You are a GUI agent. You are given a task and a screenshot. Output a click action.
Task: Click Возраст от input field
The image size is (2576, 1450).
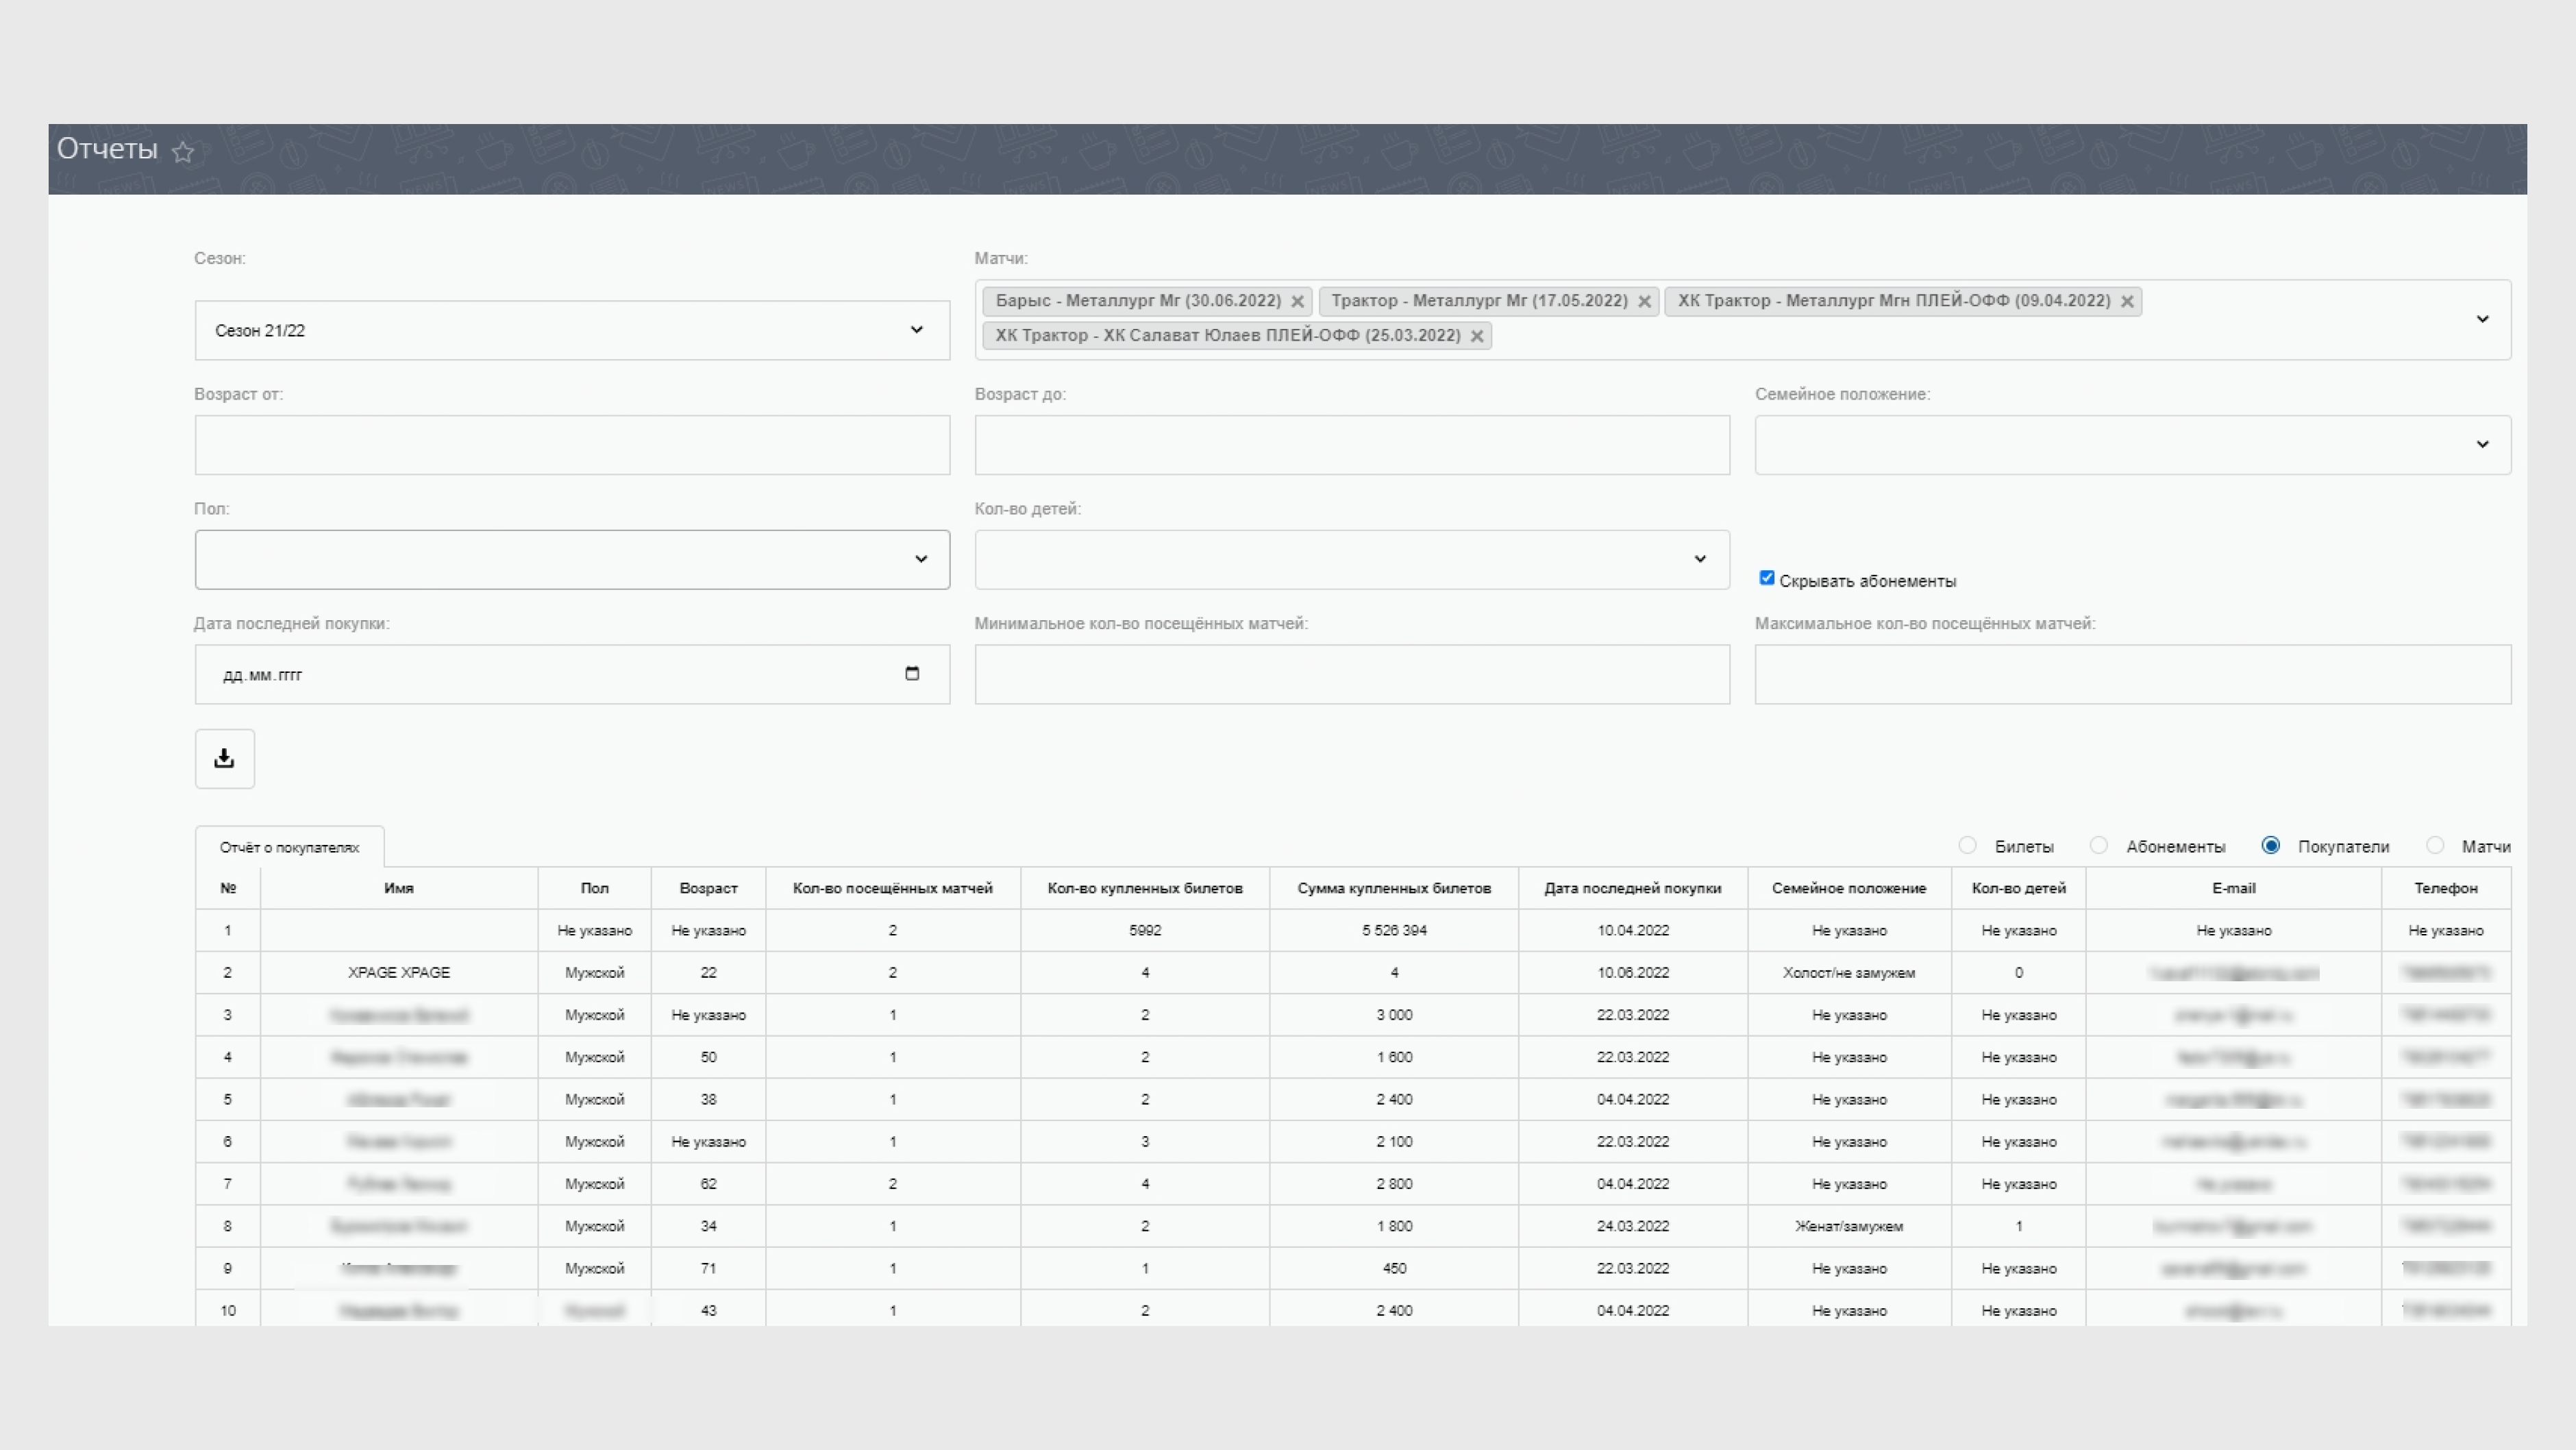coord(572,444)
